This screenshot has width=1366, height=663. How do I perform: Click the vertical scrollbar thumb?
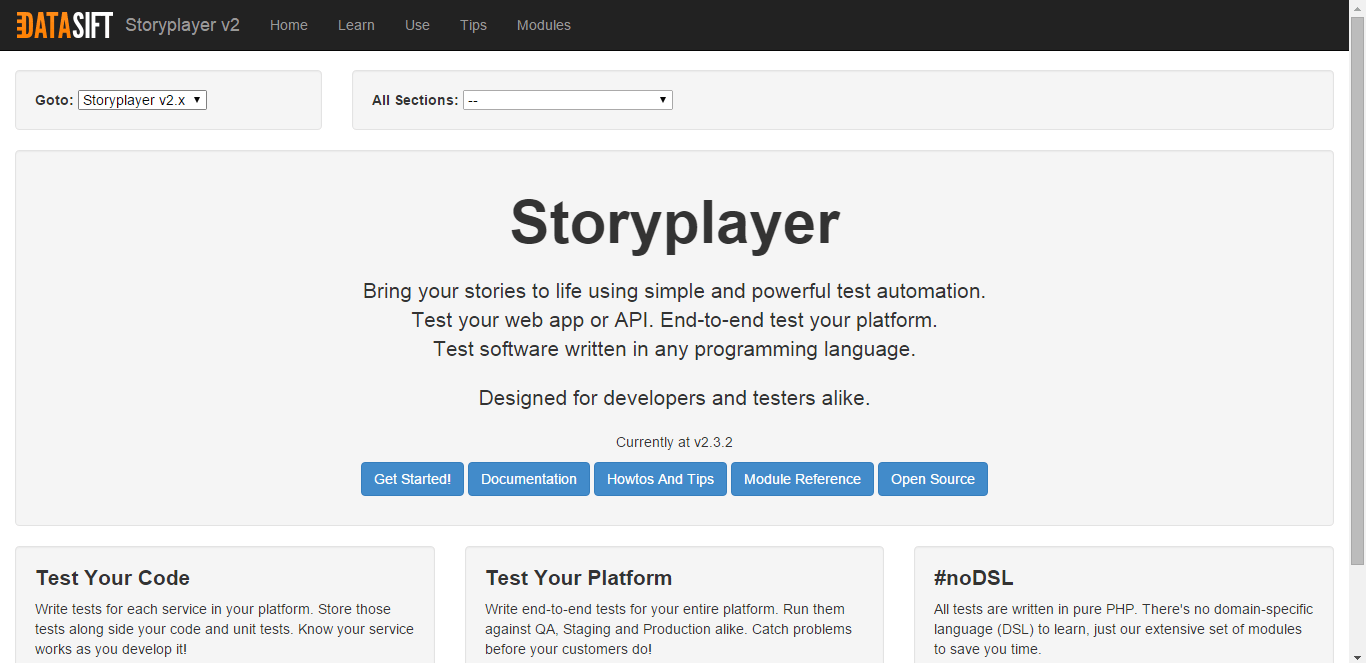[x=1357, y=290]
